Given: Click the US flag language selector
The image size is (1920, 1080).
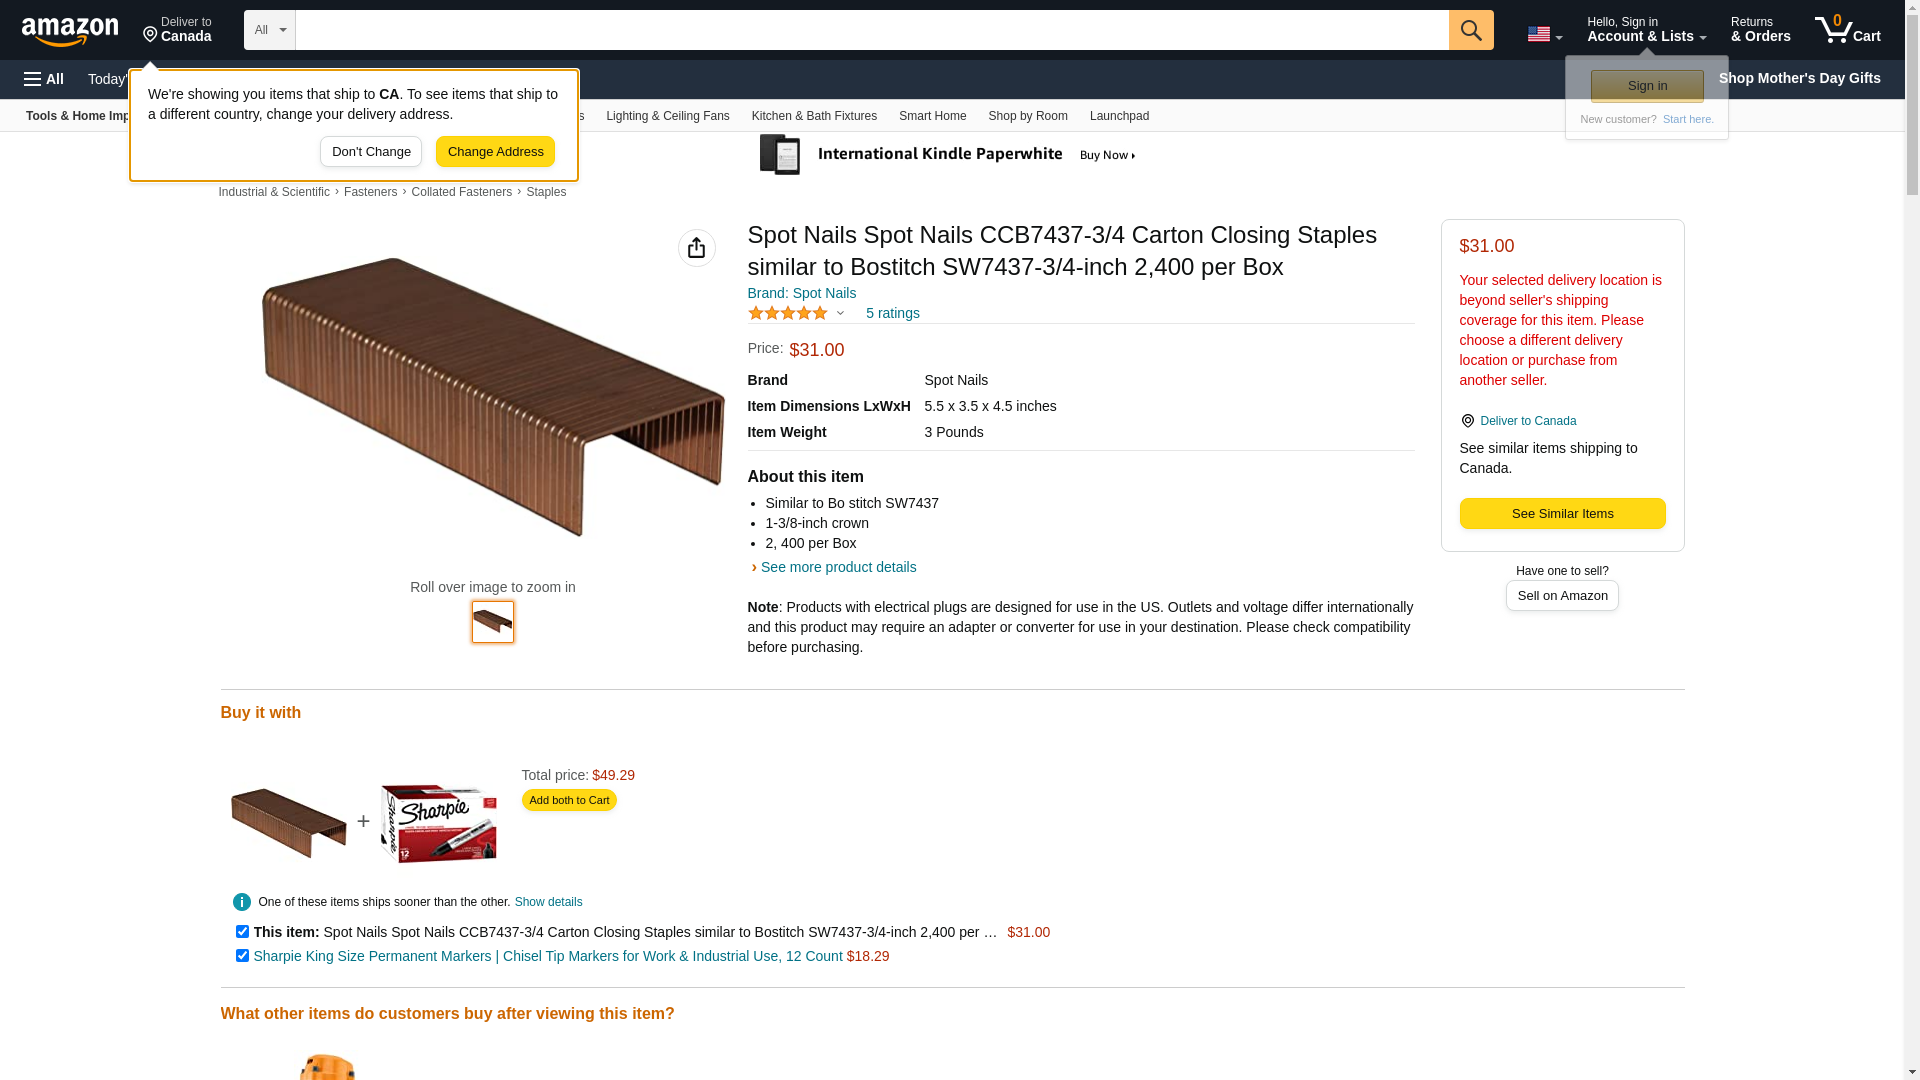Looking at the screenshot, I should [1543, 34].
